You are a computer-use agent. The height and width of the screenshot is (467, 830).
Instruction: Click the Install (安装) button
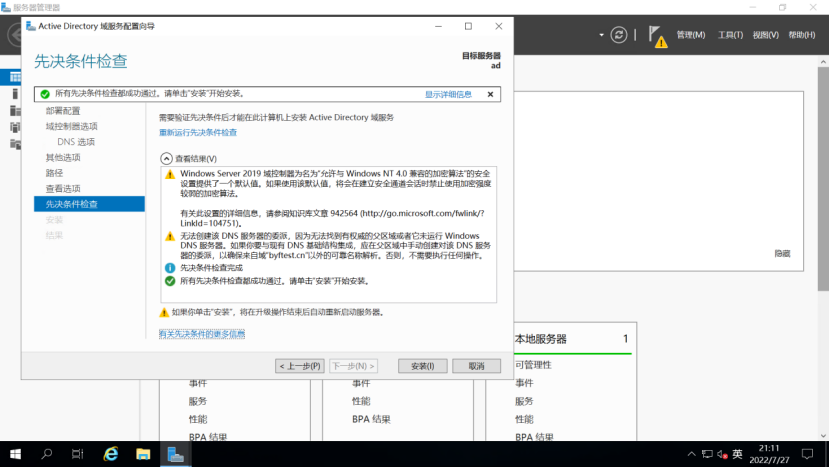[422, 366]
